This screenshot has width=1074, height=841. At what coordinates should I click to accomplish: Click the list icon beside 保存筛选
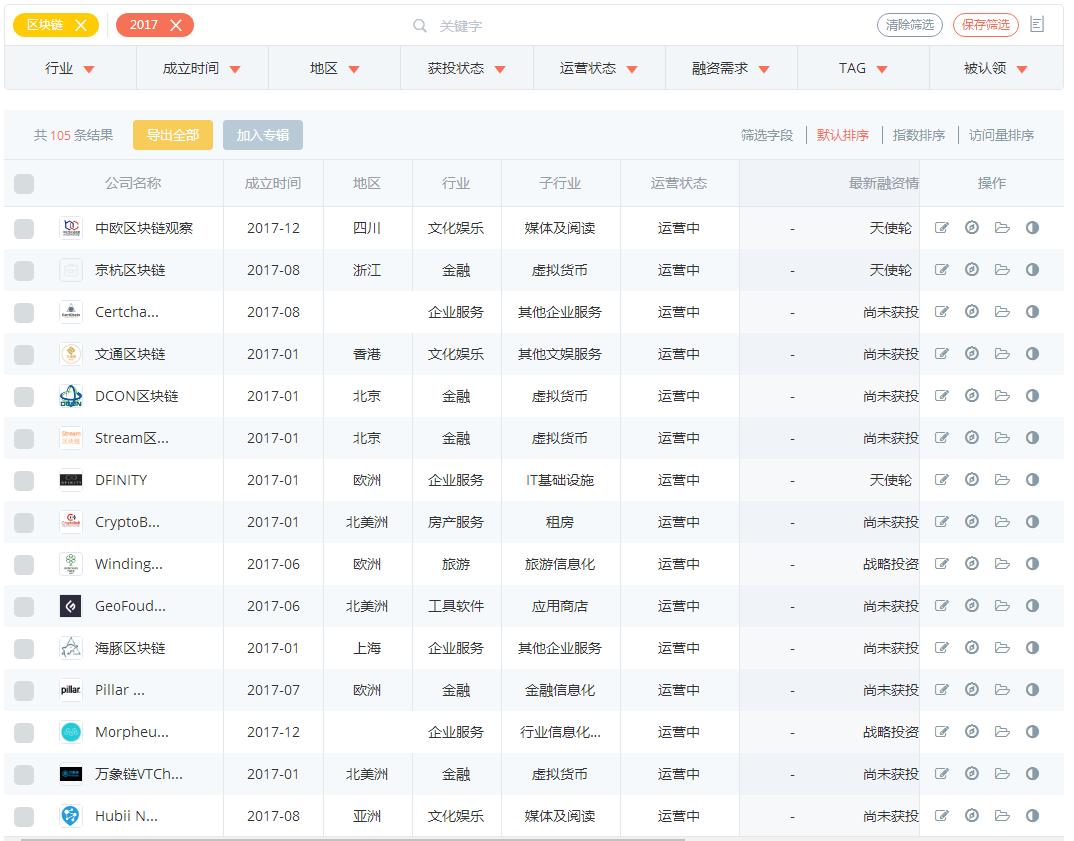[1038, 25]
